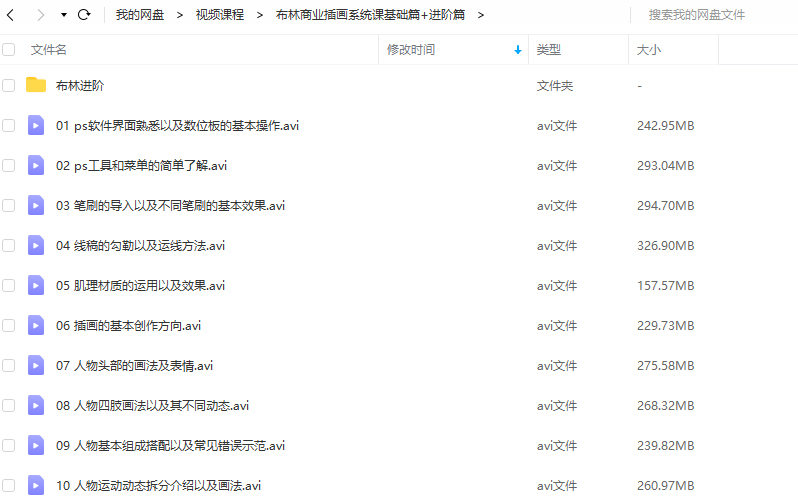Sort files by 大小 column header

[648, 49]
